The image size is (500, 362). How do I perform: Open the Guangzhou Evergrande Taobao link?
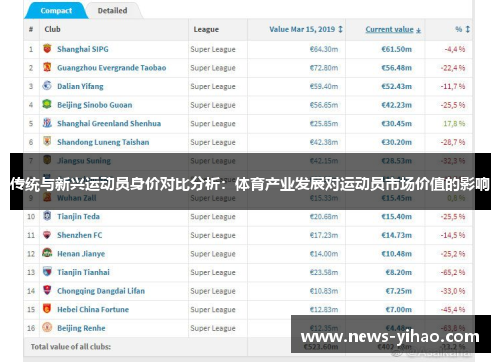(x=111, y=68)
